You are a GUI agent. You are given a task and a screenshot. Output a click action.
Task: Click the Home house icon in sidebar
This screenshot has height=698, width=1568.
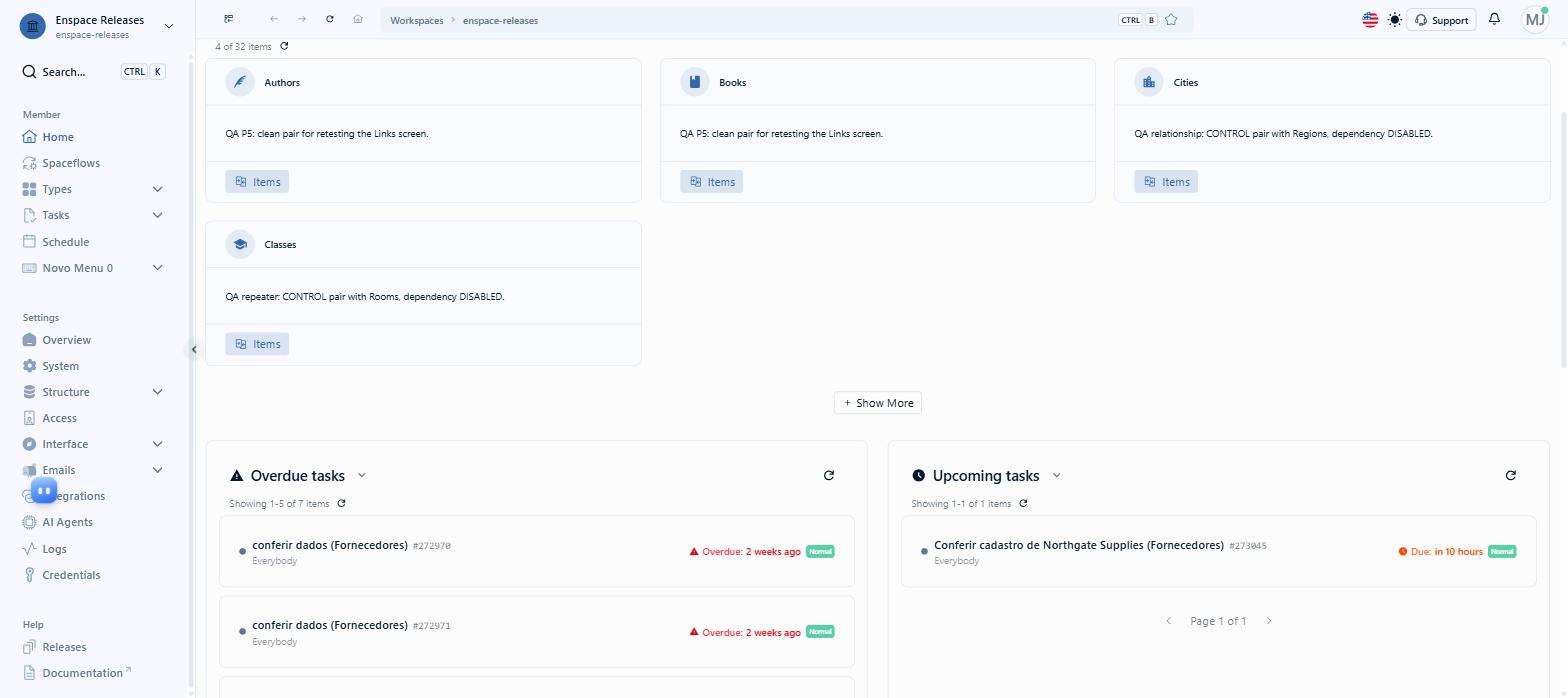[29, 137]
